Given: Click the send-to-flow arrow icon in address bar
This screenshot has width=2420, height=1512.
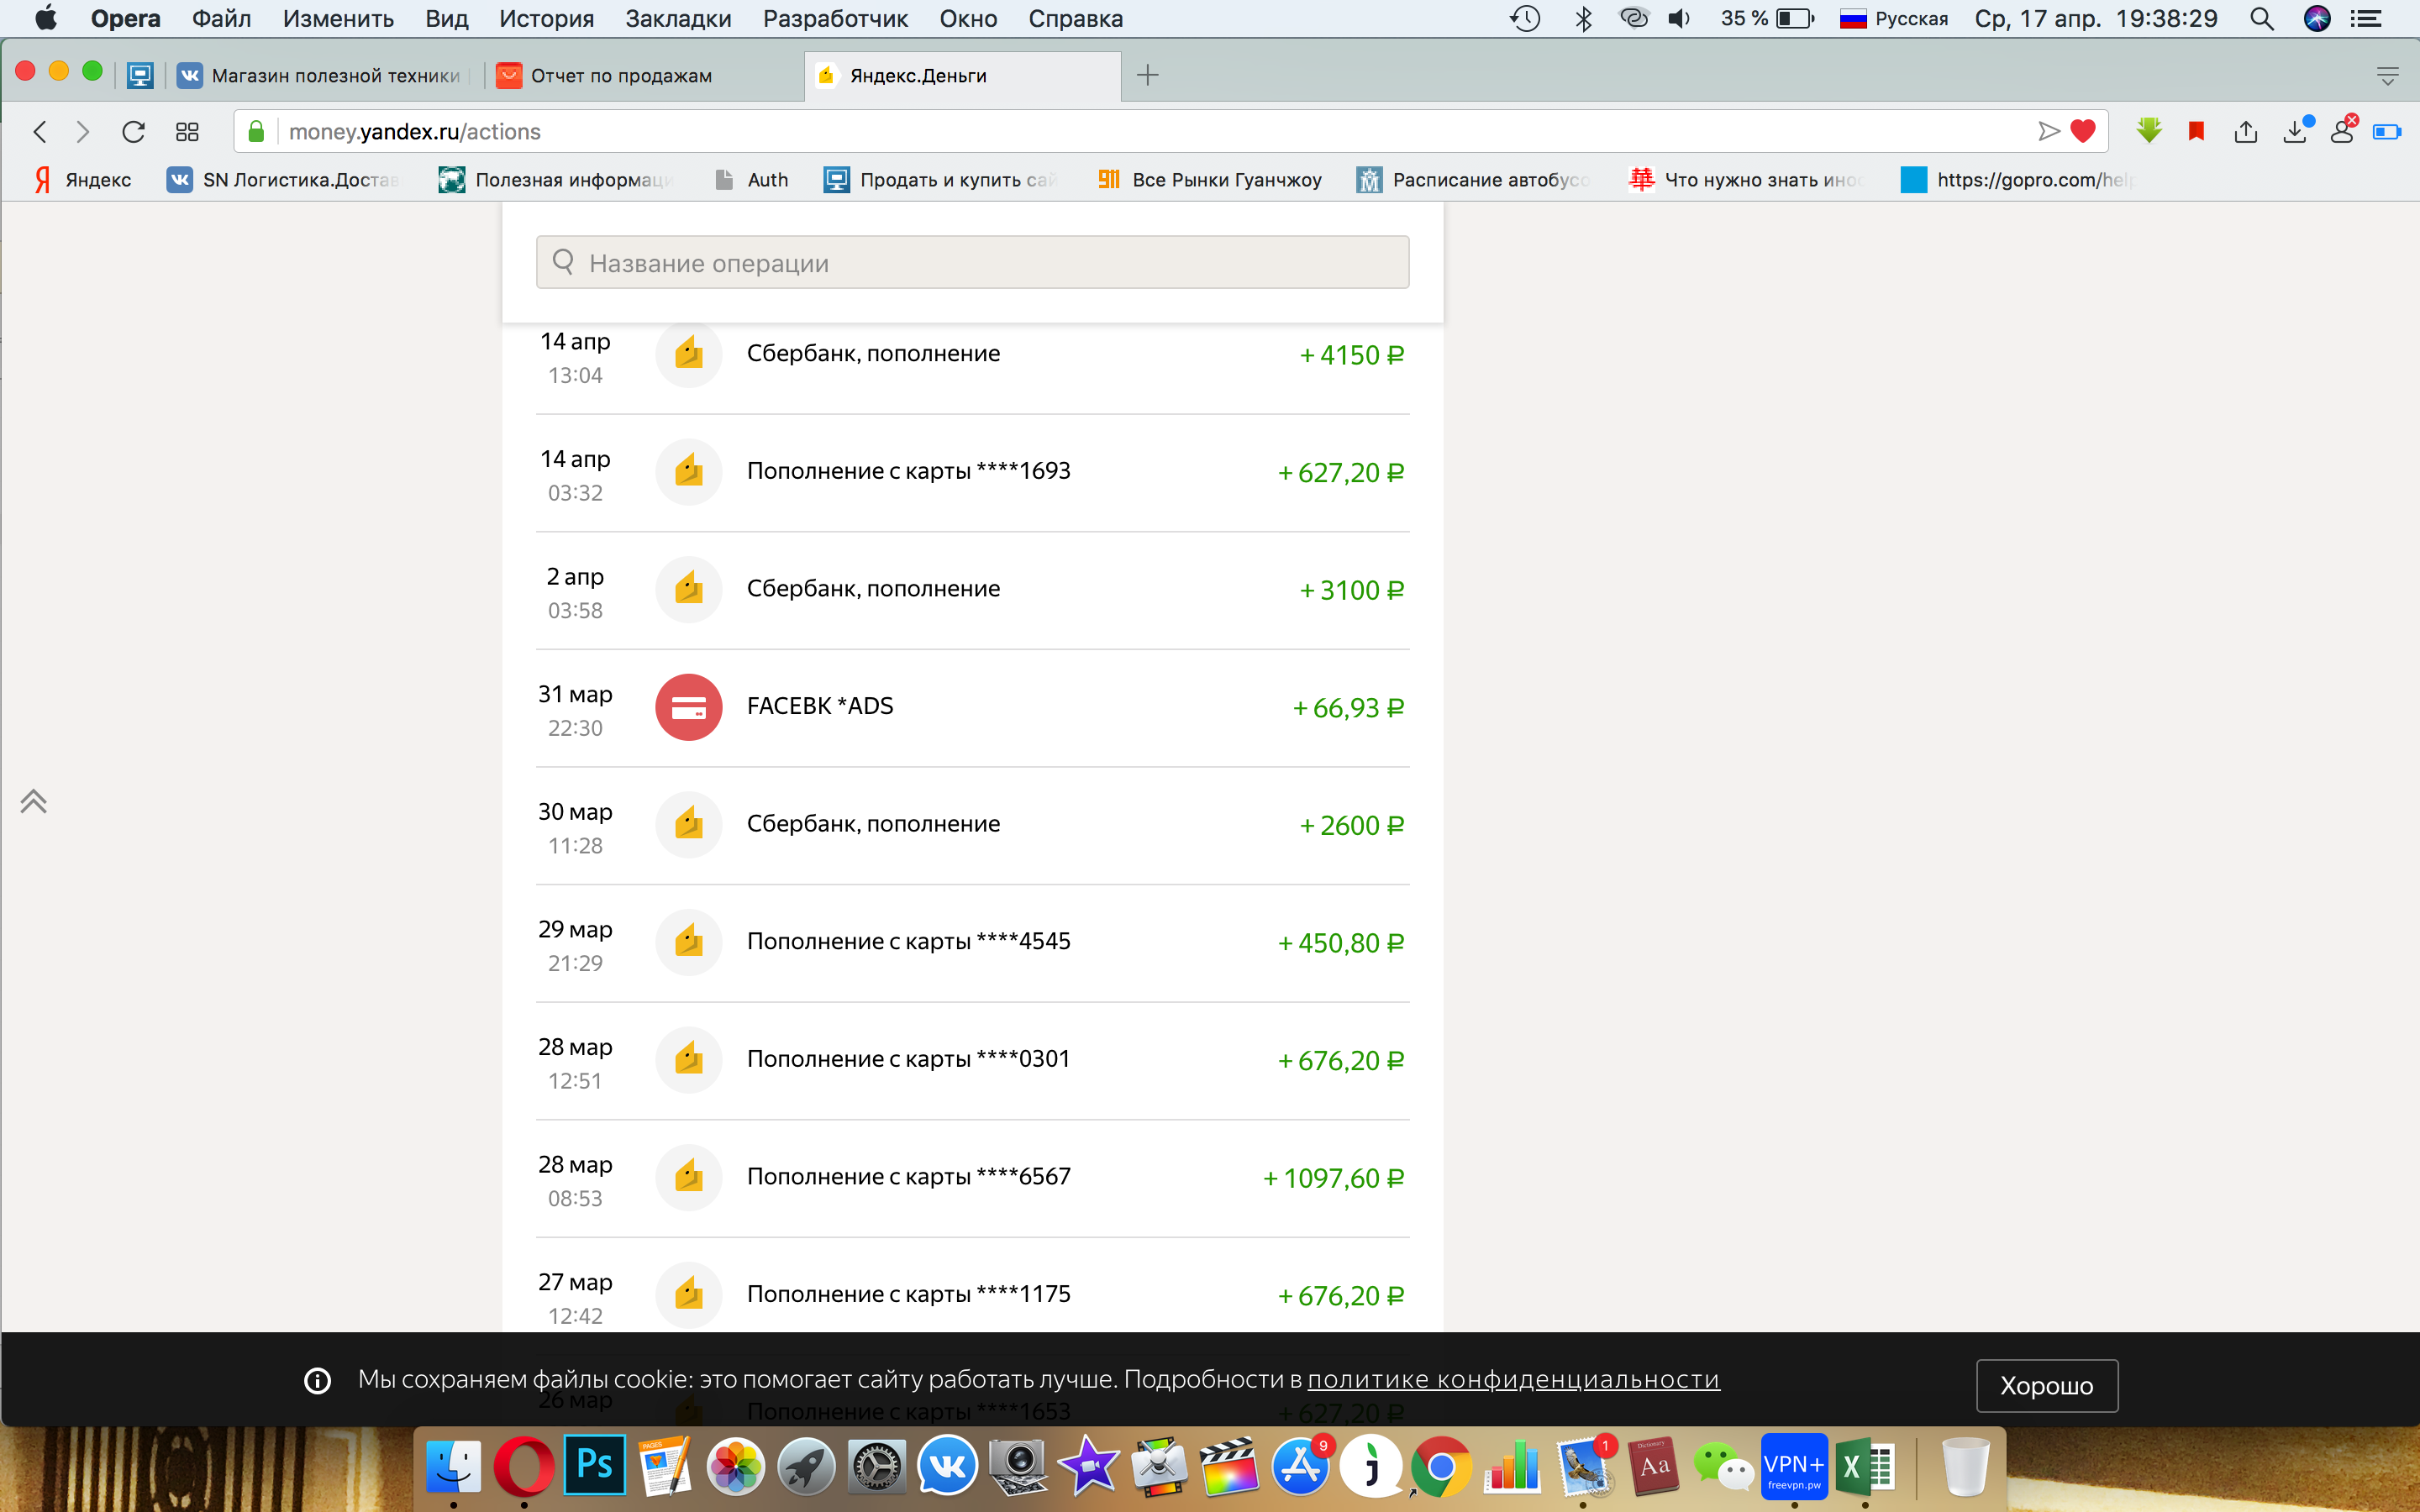Looking at the screenshot, I should 2048,131.
